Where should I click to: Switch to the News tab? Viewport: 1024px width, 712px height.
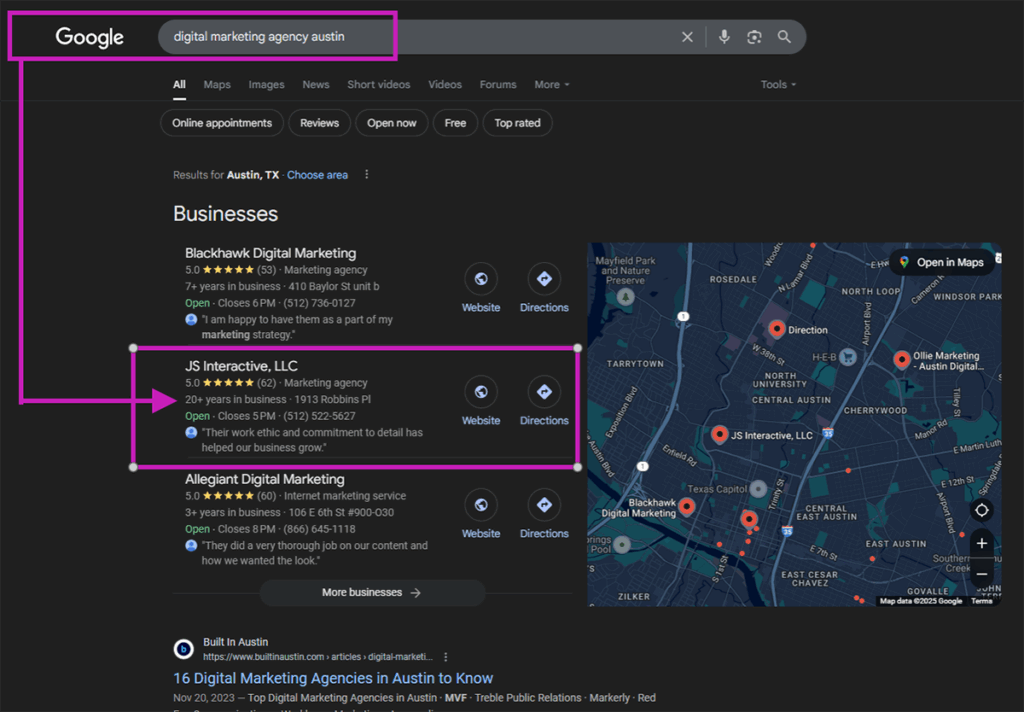tap(315, 84)
